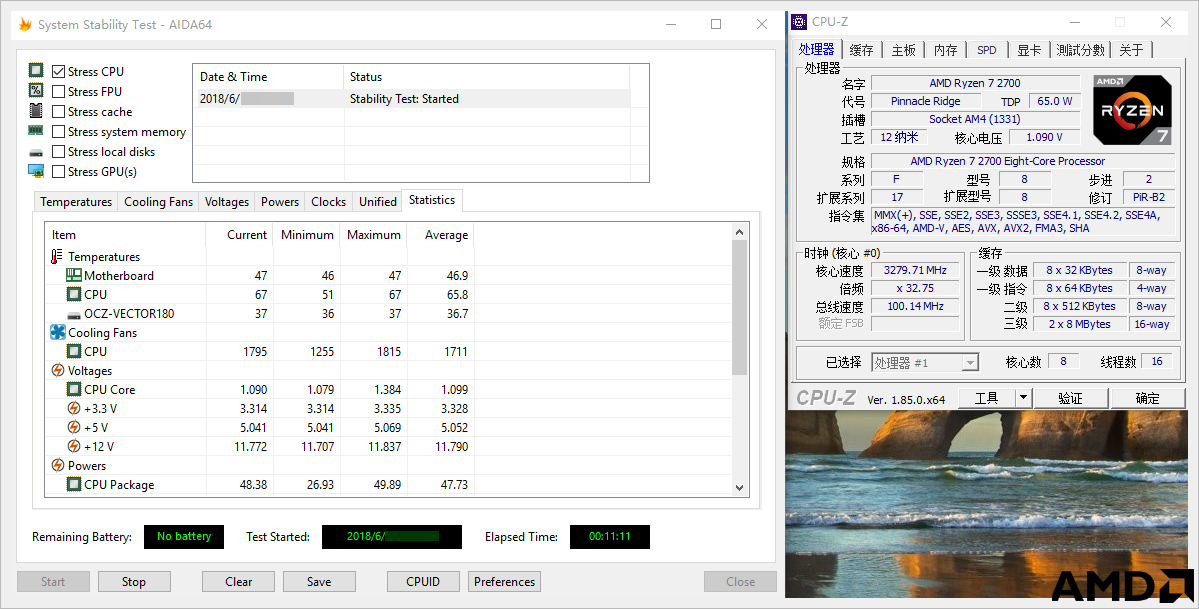Viewport: 1199px width, 609px height.
Task: Click the disk icon beside Stress local disks
Action: [36, 152]
